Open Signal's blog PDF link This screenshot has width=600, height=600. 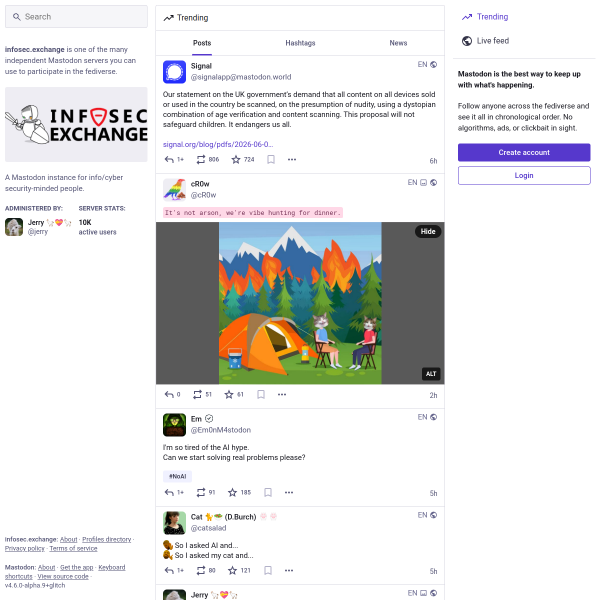[218, 144]
